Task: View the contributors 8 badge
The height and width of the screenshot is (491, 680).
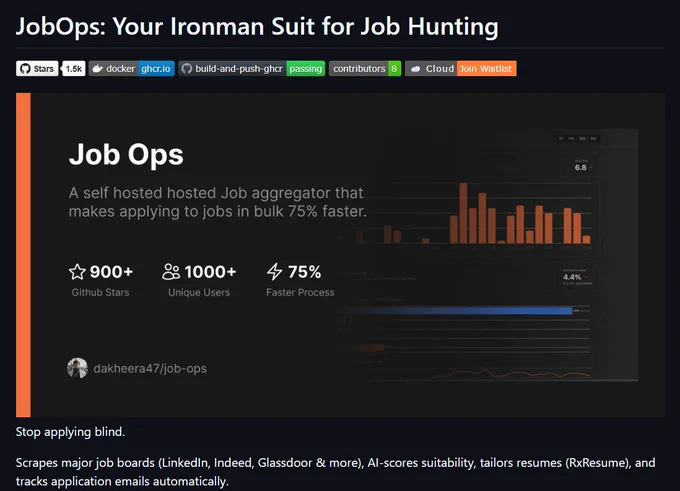Action: click(x=365, y=69)
